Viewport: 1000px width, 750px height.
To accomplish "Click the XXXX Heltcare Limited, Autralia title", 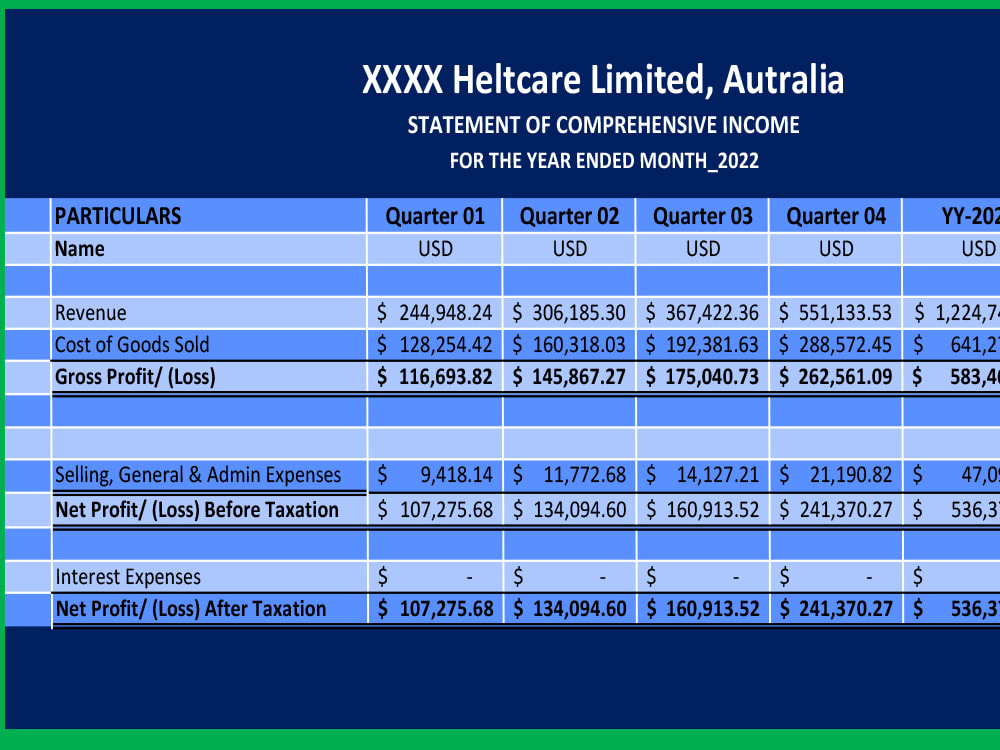I will 603,80.
